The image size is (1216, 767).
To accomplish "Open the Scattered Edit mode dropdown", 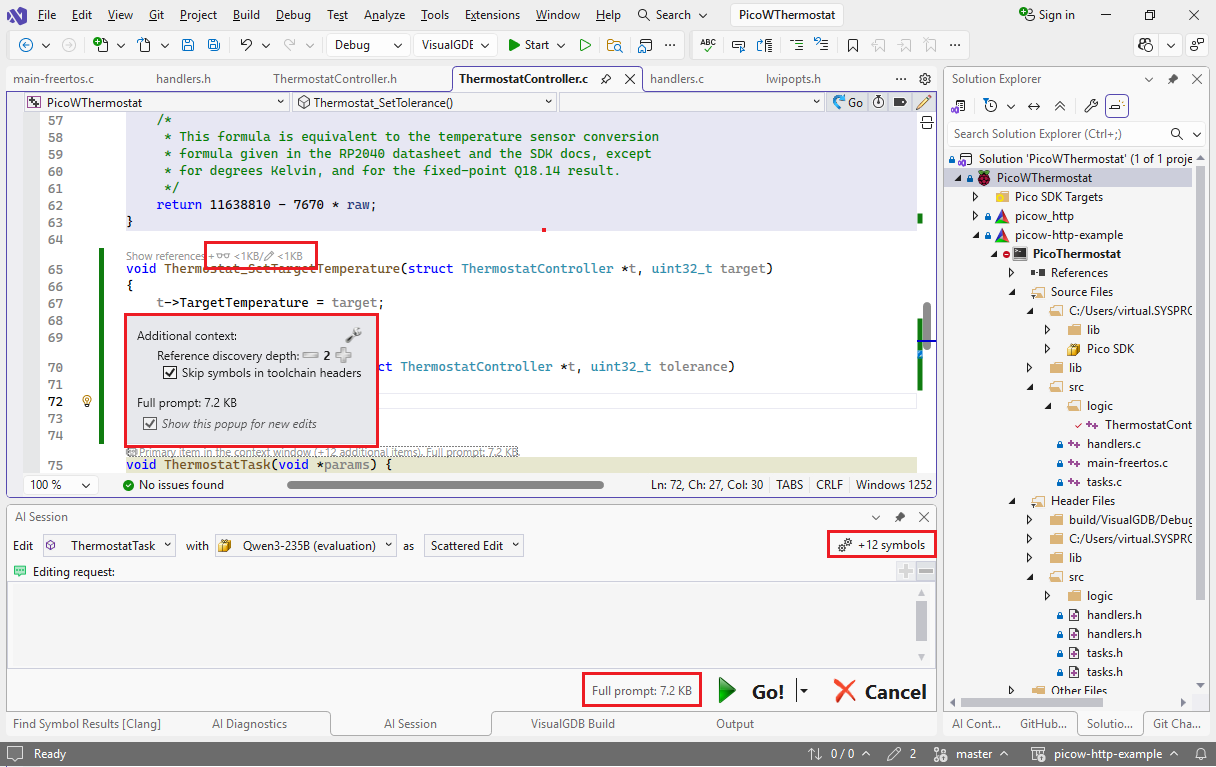I will (474, 545).
